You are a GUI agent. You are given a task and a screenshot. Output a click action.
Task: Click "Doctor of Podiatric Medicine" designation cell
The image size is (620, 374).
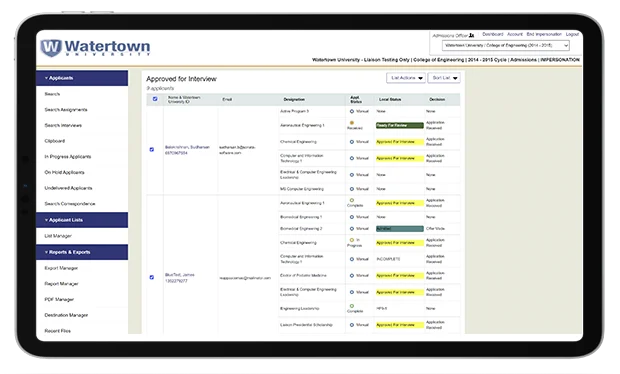pyautogui.click(x=303, y=276)
